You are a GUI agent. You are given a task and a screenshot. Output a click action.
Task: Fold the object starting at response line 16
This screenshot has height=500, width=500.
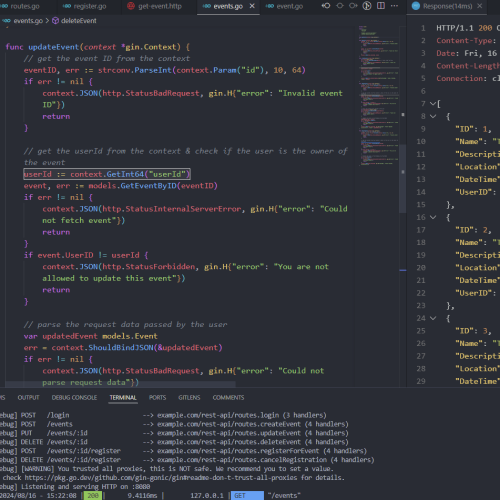[x=433, y=217]
